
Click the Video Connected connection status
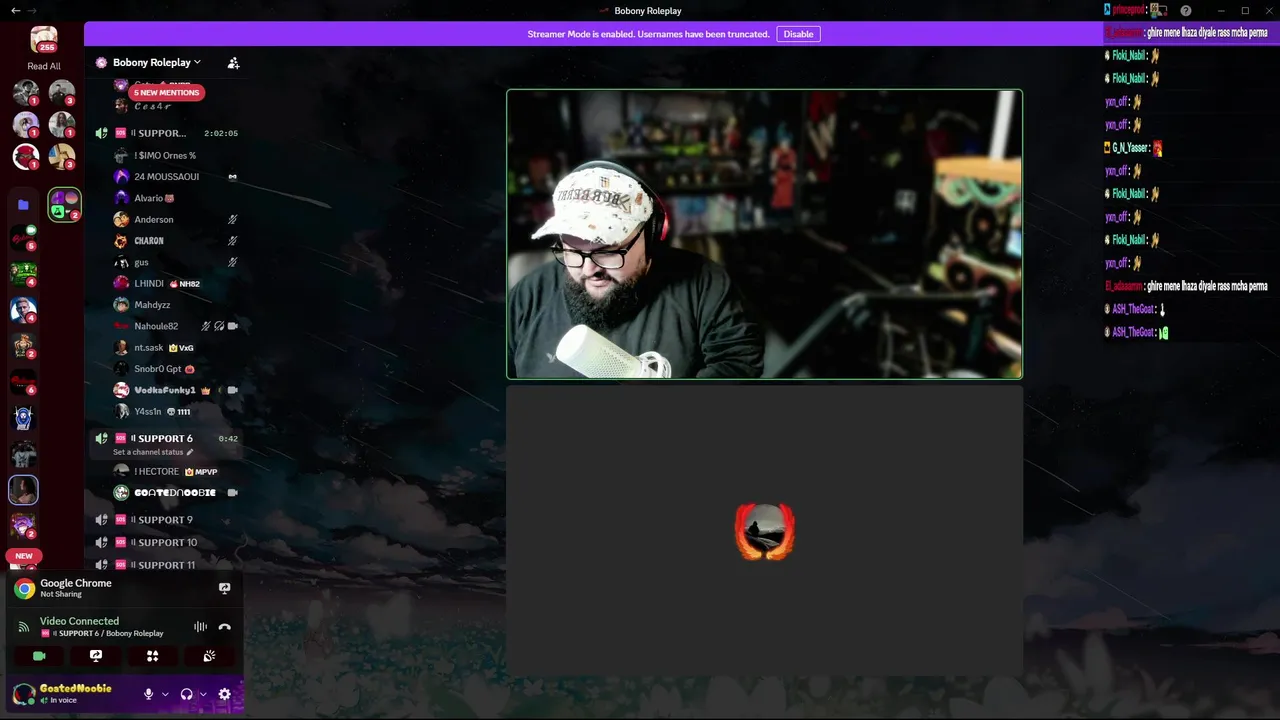79,621
